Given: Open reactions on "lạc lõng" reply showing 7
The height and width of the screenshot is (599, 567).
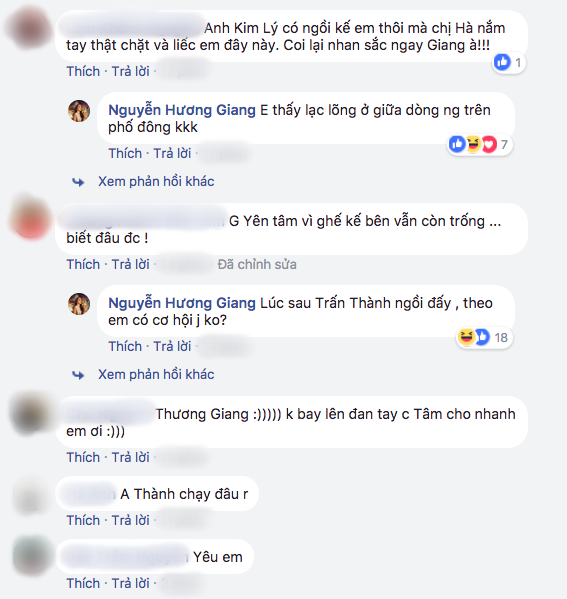Looking at the screenshot, I should [x=480, y=144].
